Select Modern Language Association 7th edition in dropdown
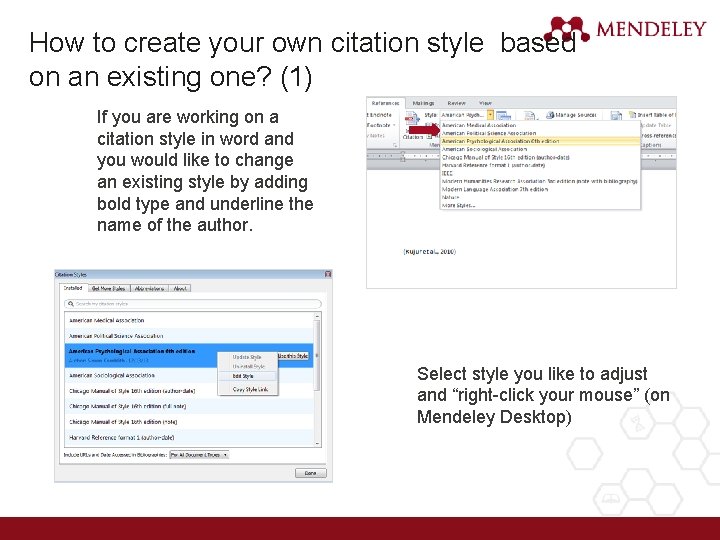Viewport: 720px width, 540px height. [x=540, y=189]
